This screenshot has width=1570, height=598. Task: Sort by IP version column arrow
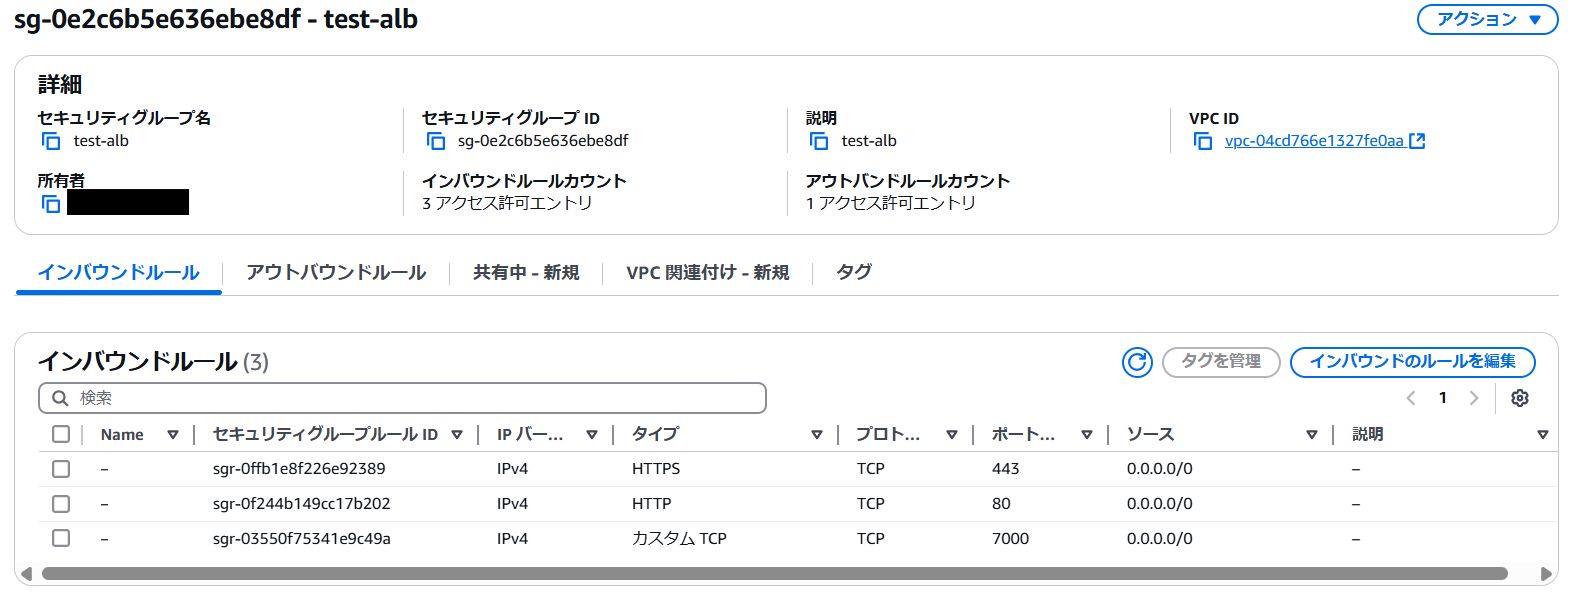[x=592, y=435]
